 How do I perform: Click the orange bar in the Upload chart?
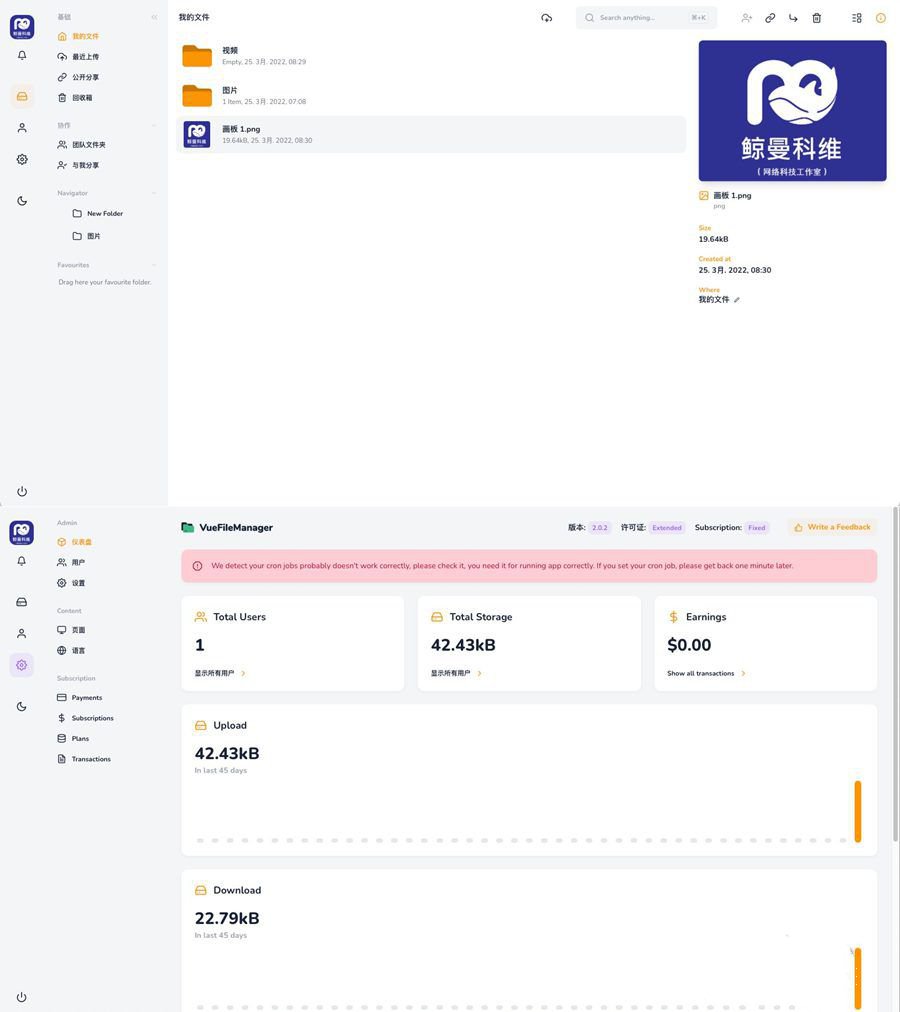pyautogui.click(x=858, y=810)
